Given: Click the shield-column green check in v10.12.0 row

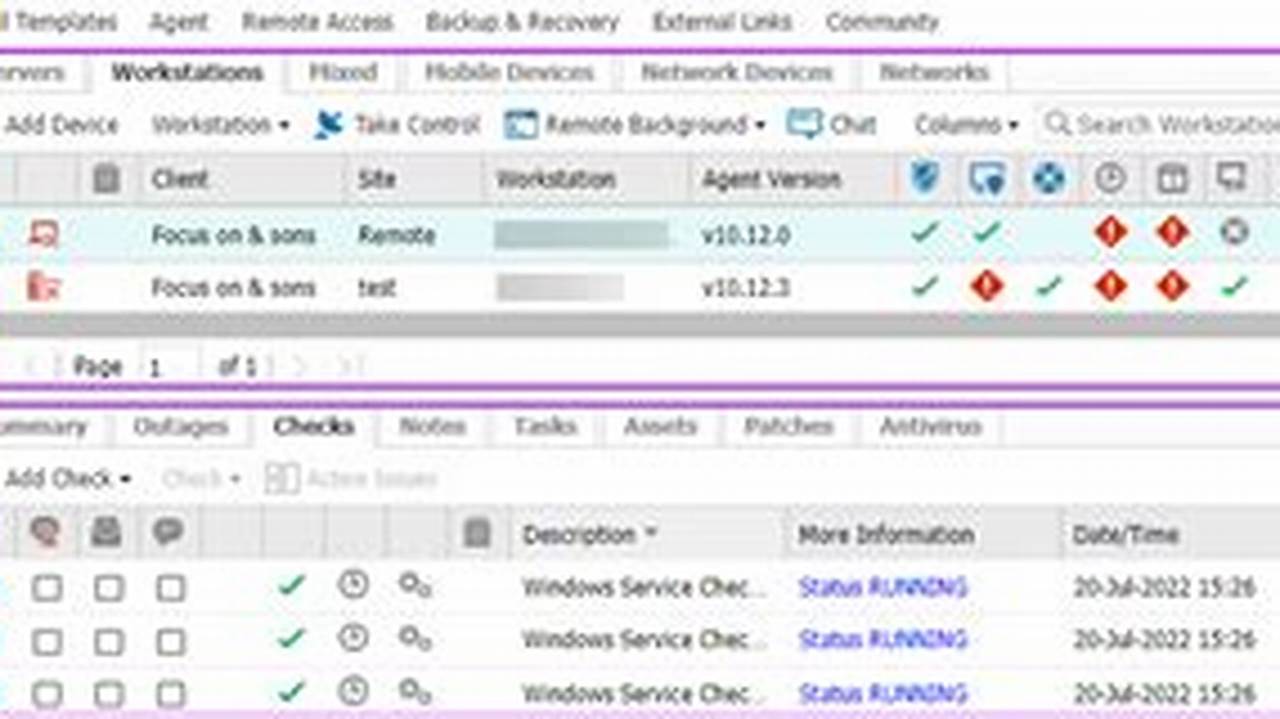Looking at the screenshot, I should pos(925,233).
